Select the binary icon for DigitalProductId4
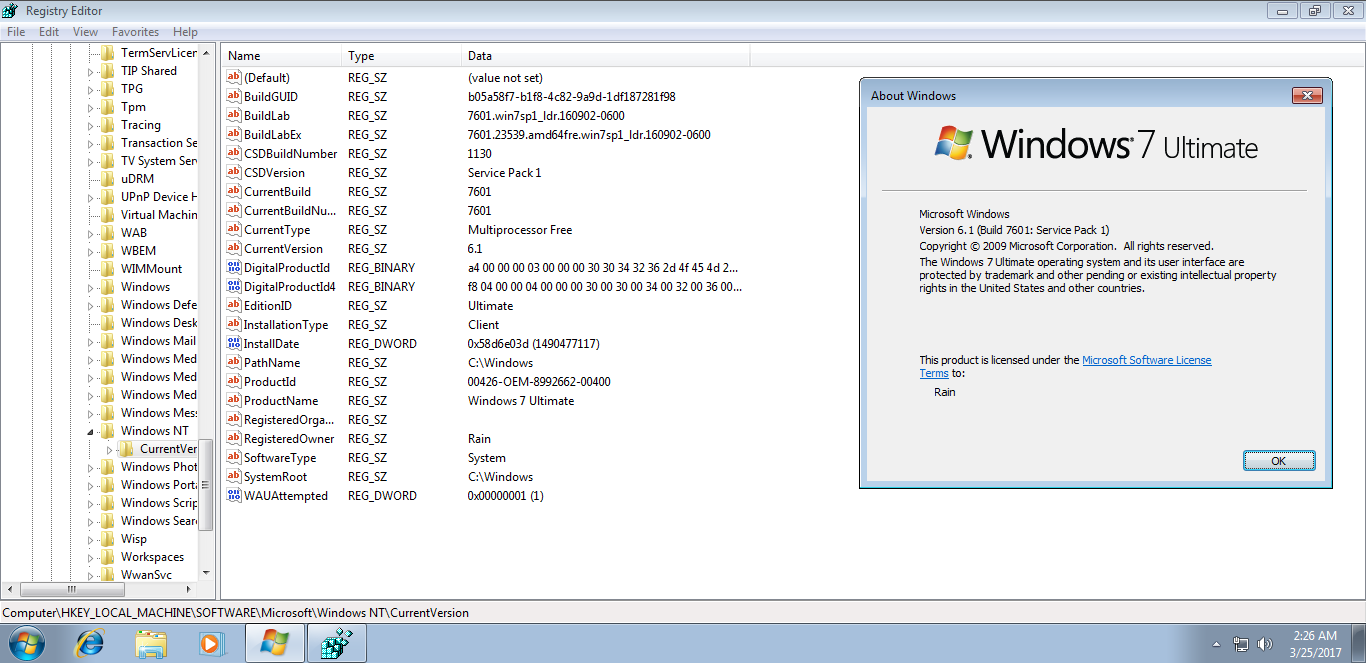This screenshot has height=663, width=1366. click(234, 287)
